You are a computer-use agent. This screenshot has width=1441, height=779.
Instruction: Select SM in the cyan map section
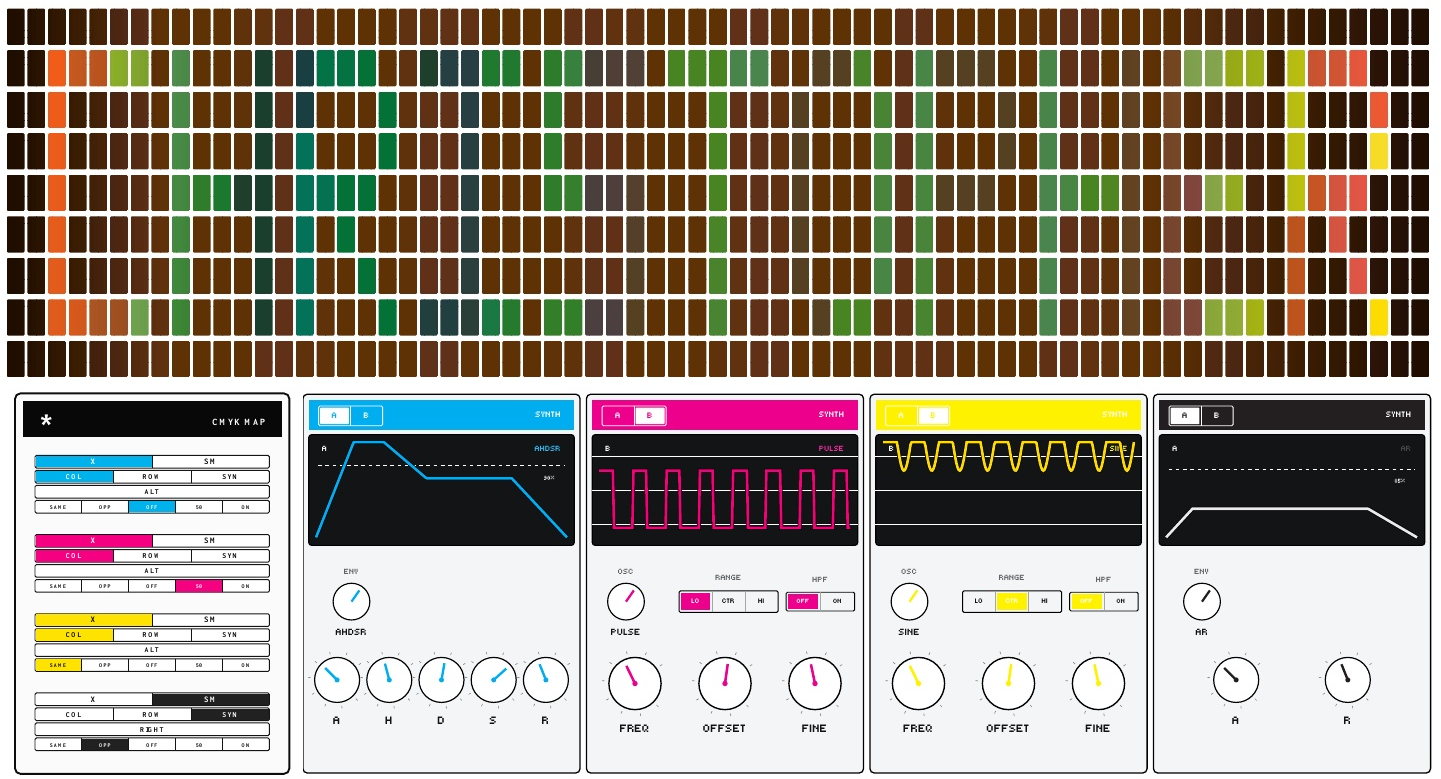(x=210, y=462)
